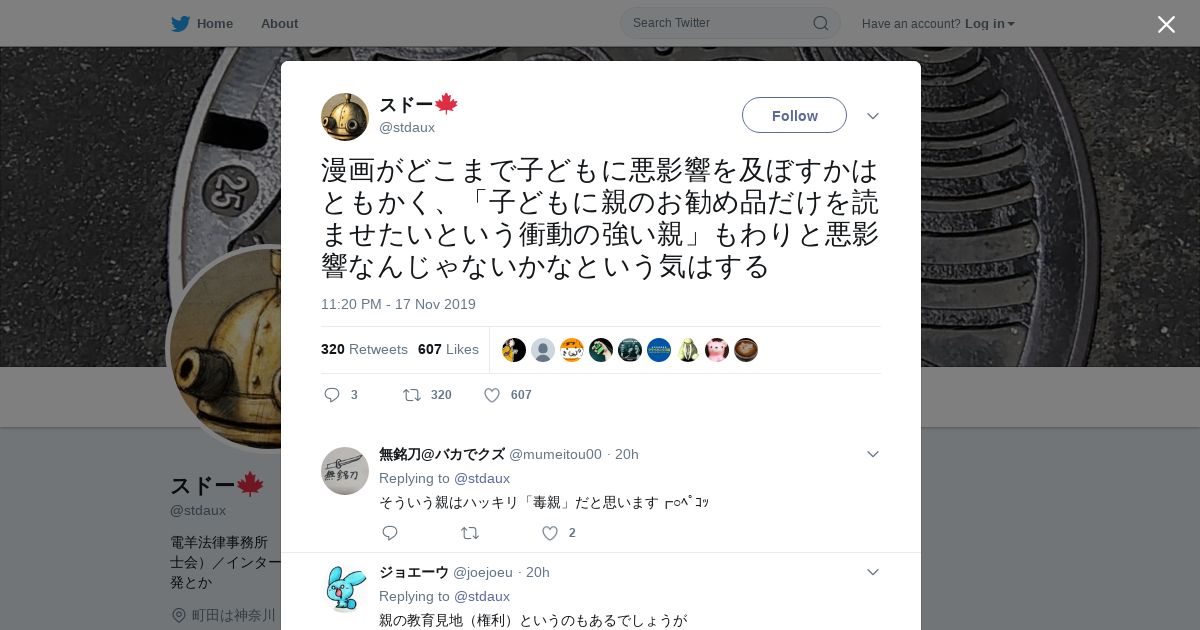Go to the About menu item
1200x630 pixels.
279,23
